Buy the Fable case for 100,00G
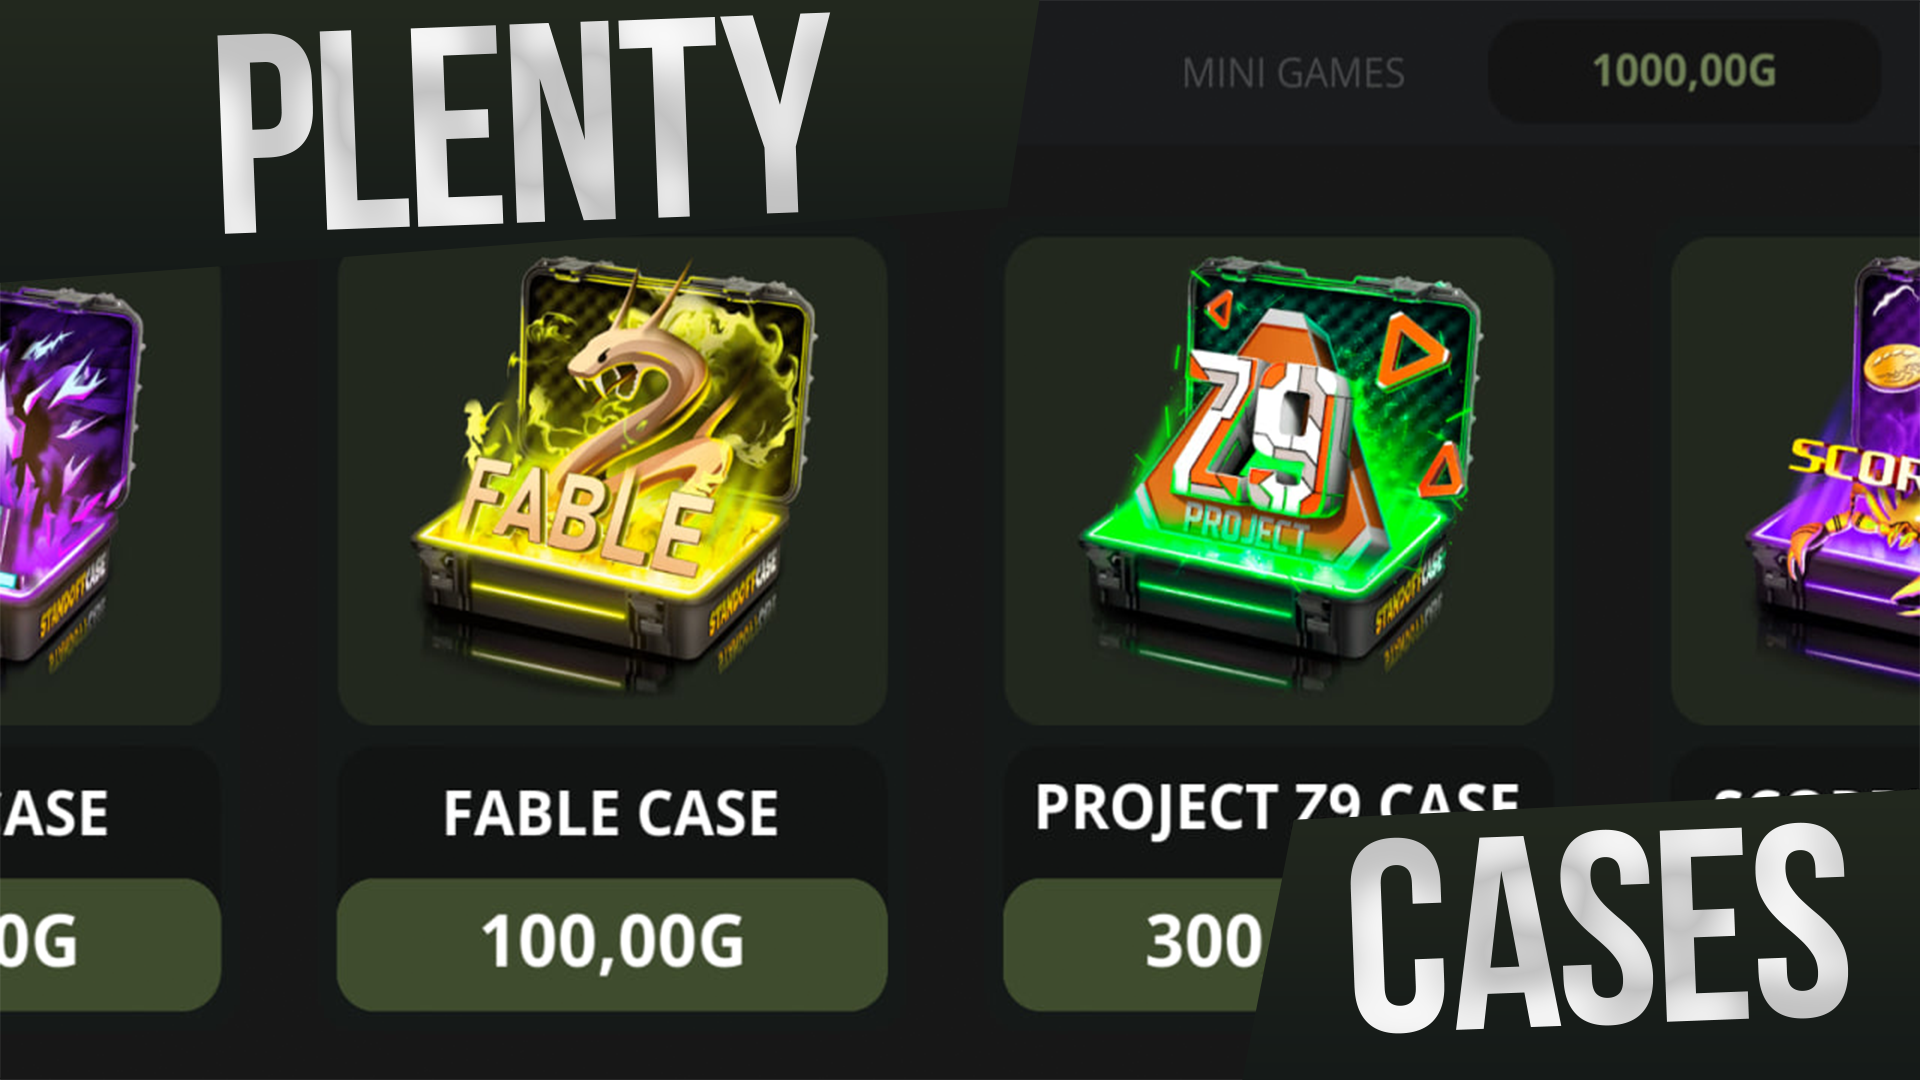The image size is (1920, 1080). click(x=612, y=944)
